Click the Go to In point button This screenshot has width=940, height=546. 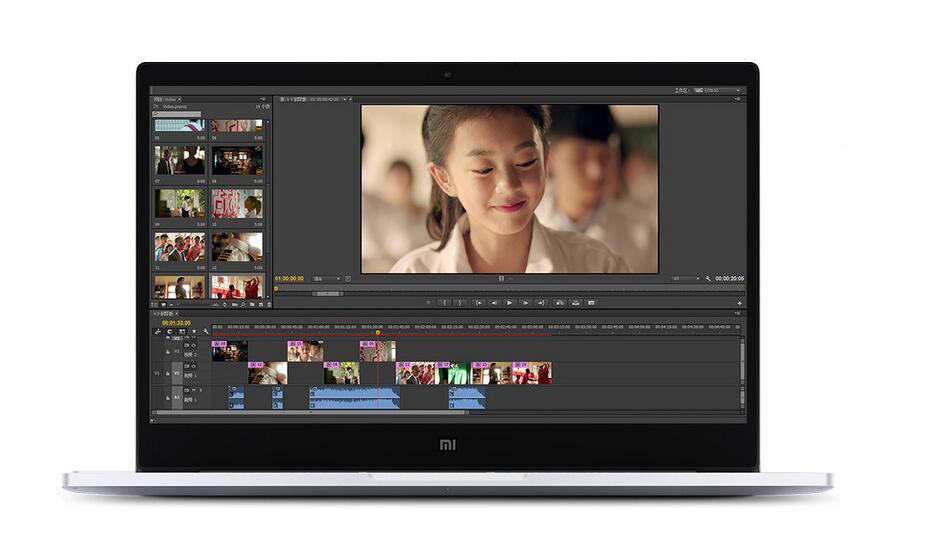click(x=479, y=302)
